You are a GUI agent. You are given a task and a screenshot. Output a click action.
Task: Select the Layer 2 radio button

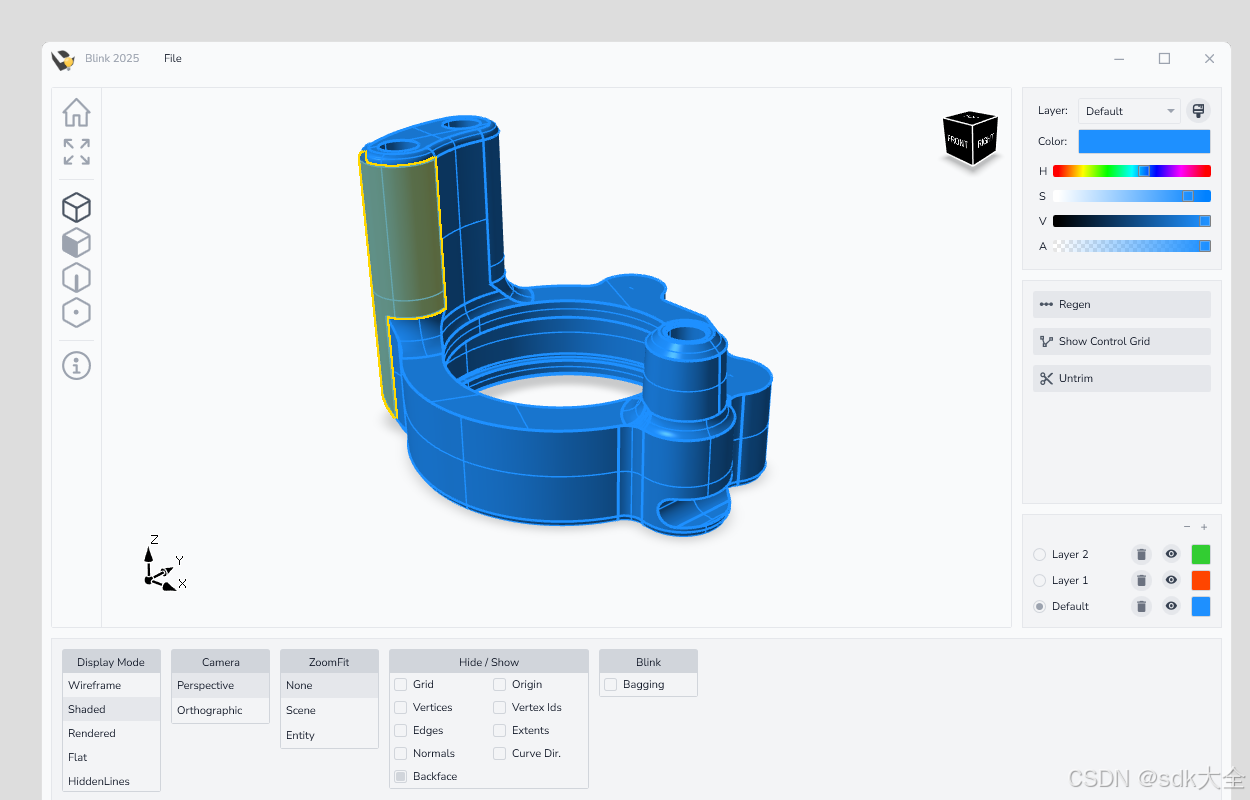(x=1040, y=554)
